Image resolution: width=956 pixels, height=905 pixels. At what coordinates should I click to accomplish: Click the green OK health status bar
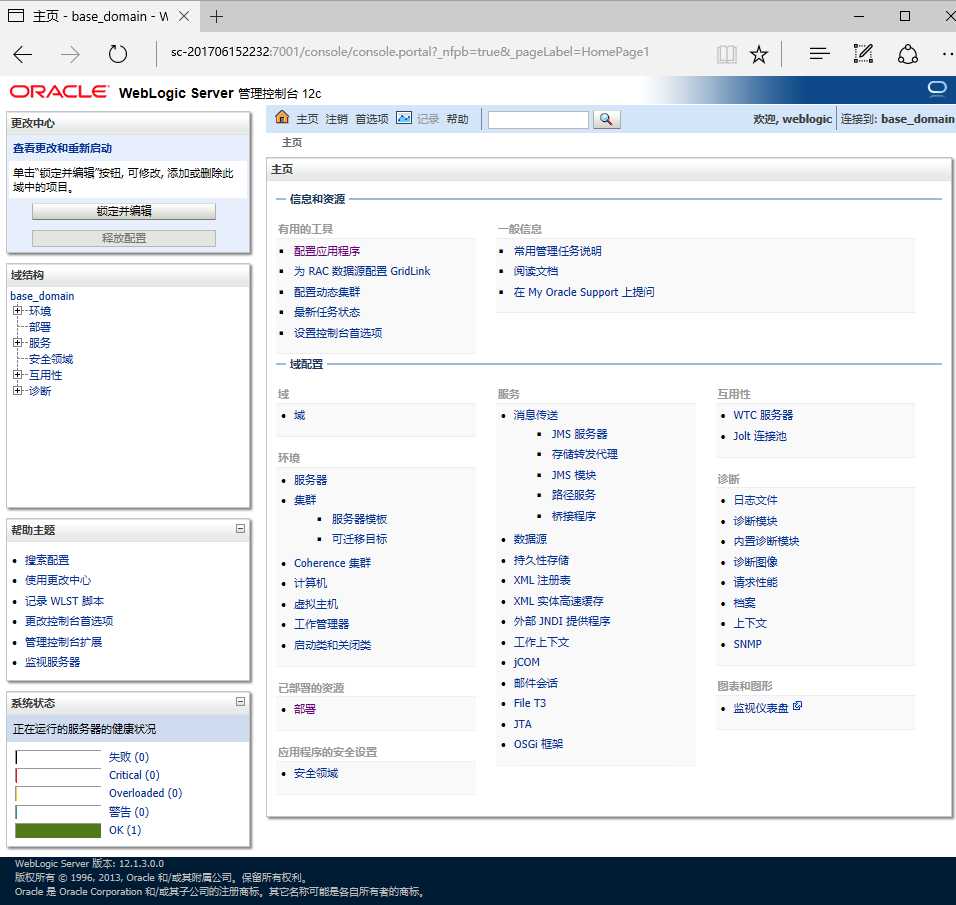point(58,830)
